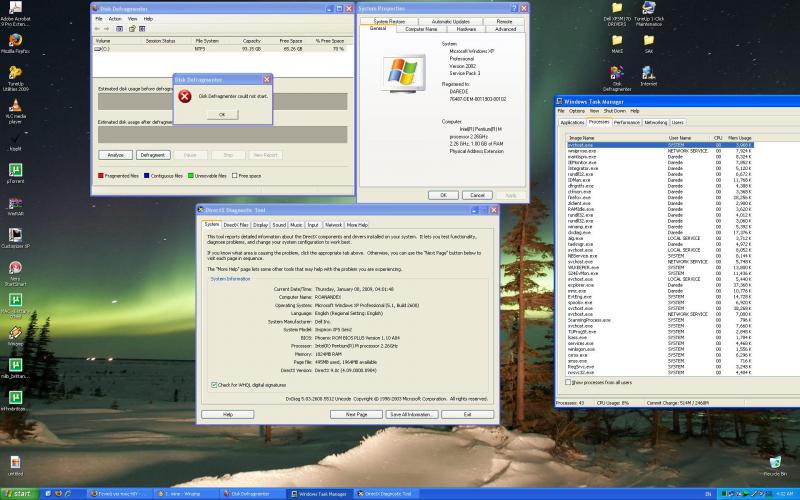This screenshot has width=800, height=500.
Task: Click Next Page in DirectX Diagnostic Tool
Action: (356, 415)
